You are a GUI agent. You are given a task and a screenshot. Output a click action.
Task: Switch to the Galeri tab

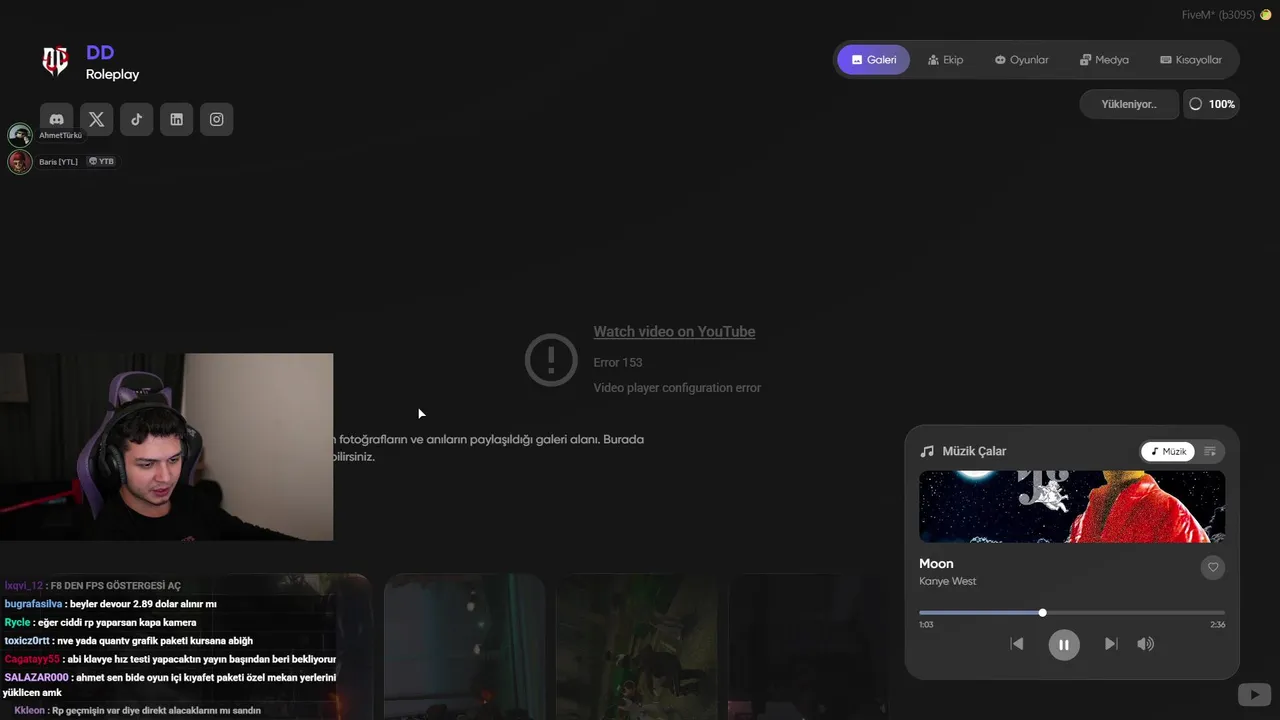pyautogui.click(x=874, y=60)
